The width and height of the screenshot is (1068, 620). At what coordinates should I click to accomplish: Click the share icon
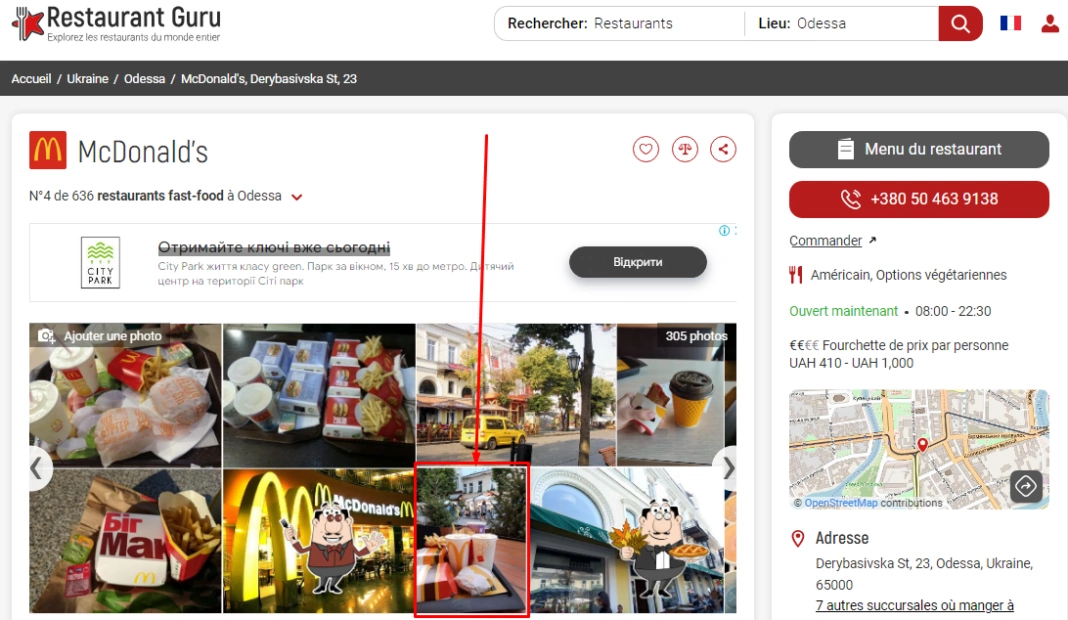[723, 149]
